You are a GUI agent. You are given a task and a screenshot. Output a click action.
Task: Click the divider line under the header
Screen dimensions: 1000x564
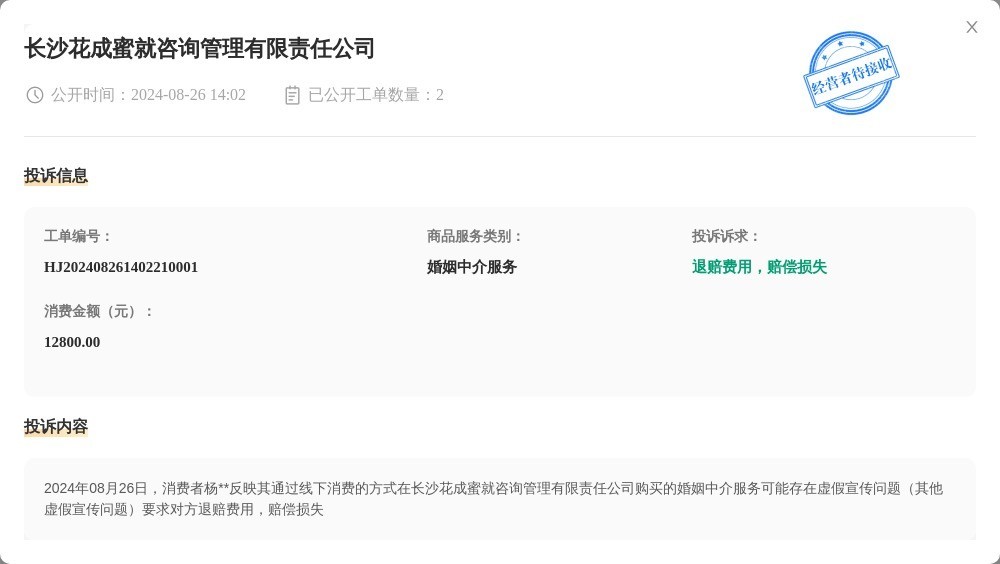click(500, 136)
